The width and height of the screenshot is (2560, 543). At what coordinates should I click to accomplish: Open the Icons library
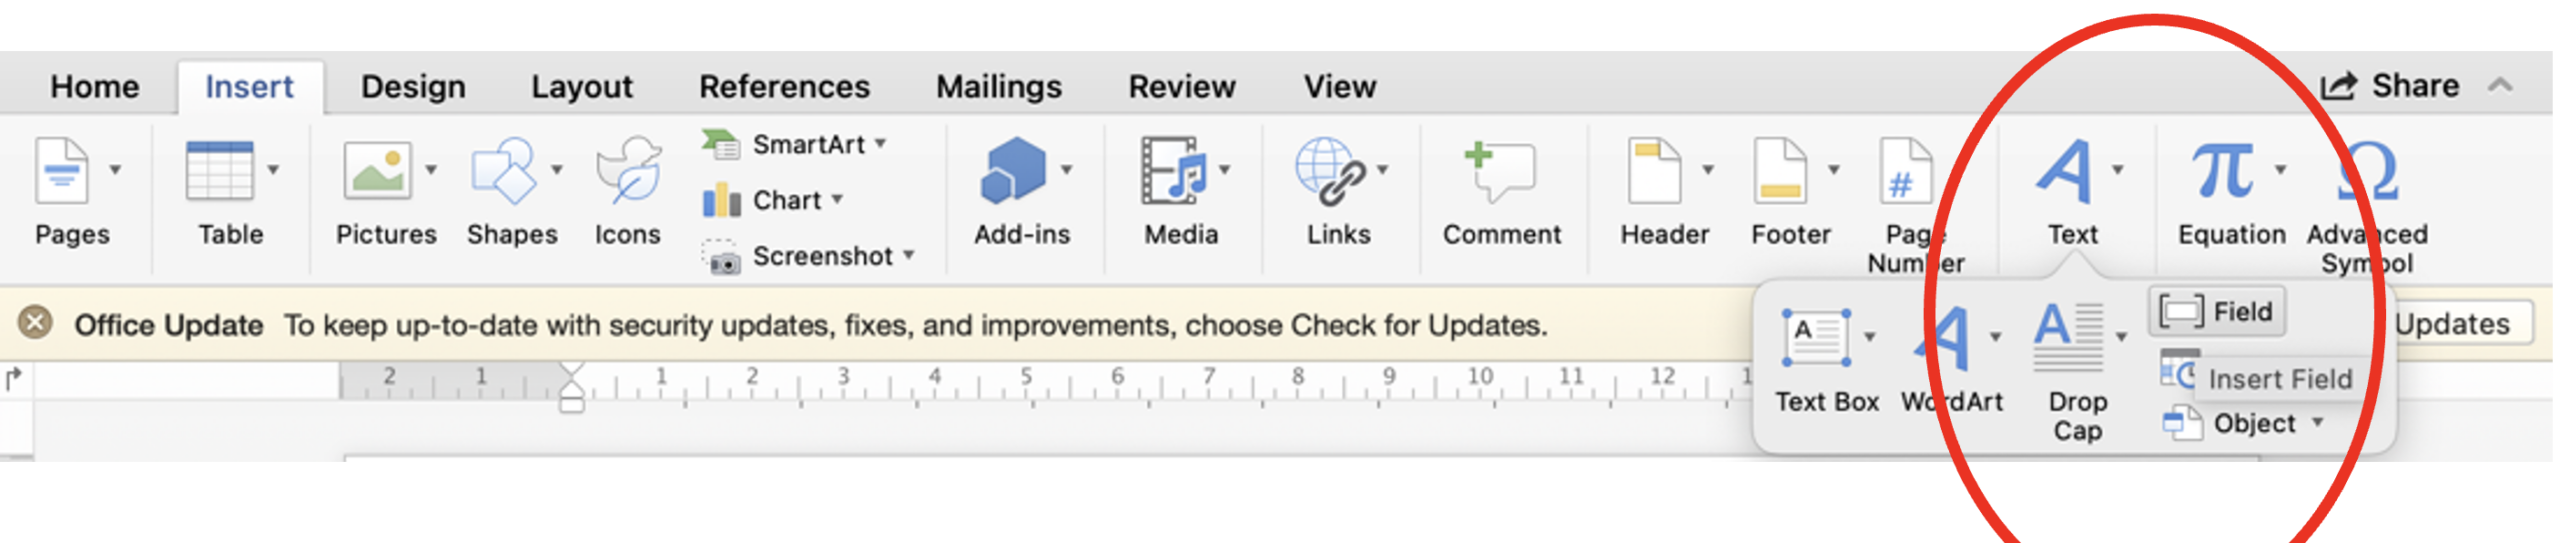coord(628,171)
